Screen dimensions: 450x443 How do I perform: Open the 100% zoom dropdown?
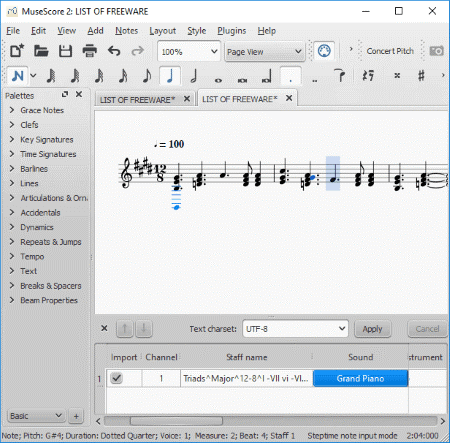(x=189, y=51)
